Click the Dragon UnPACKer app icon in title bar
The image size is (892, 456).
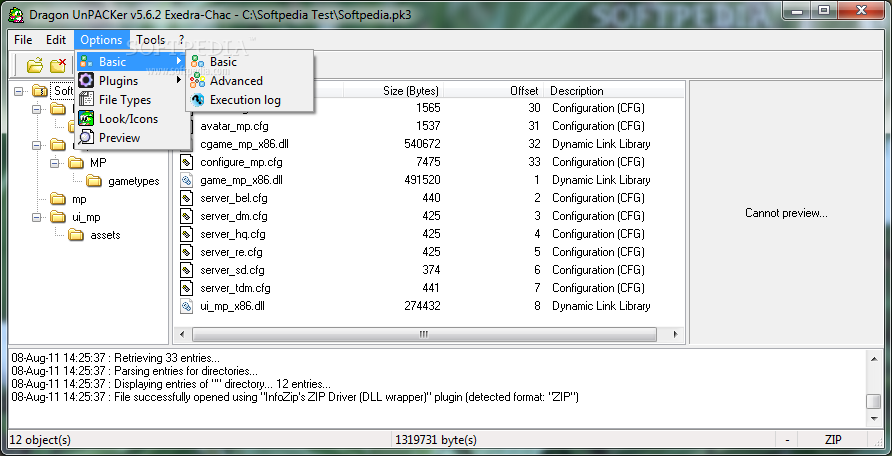point(17,15)
